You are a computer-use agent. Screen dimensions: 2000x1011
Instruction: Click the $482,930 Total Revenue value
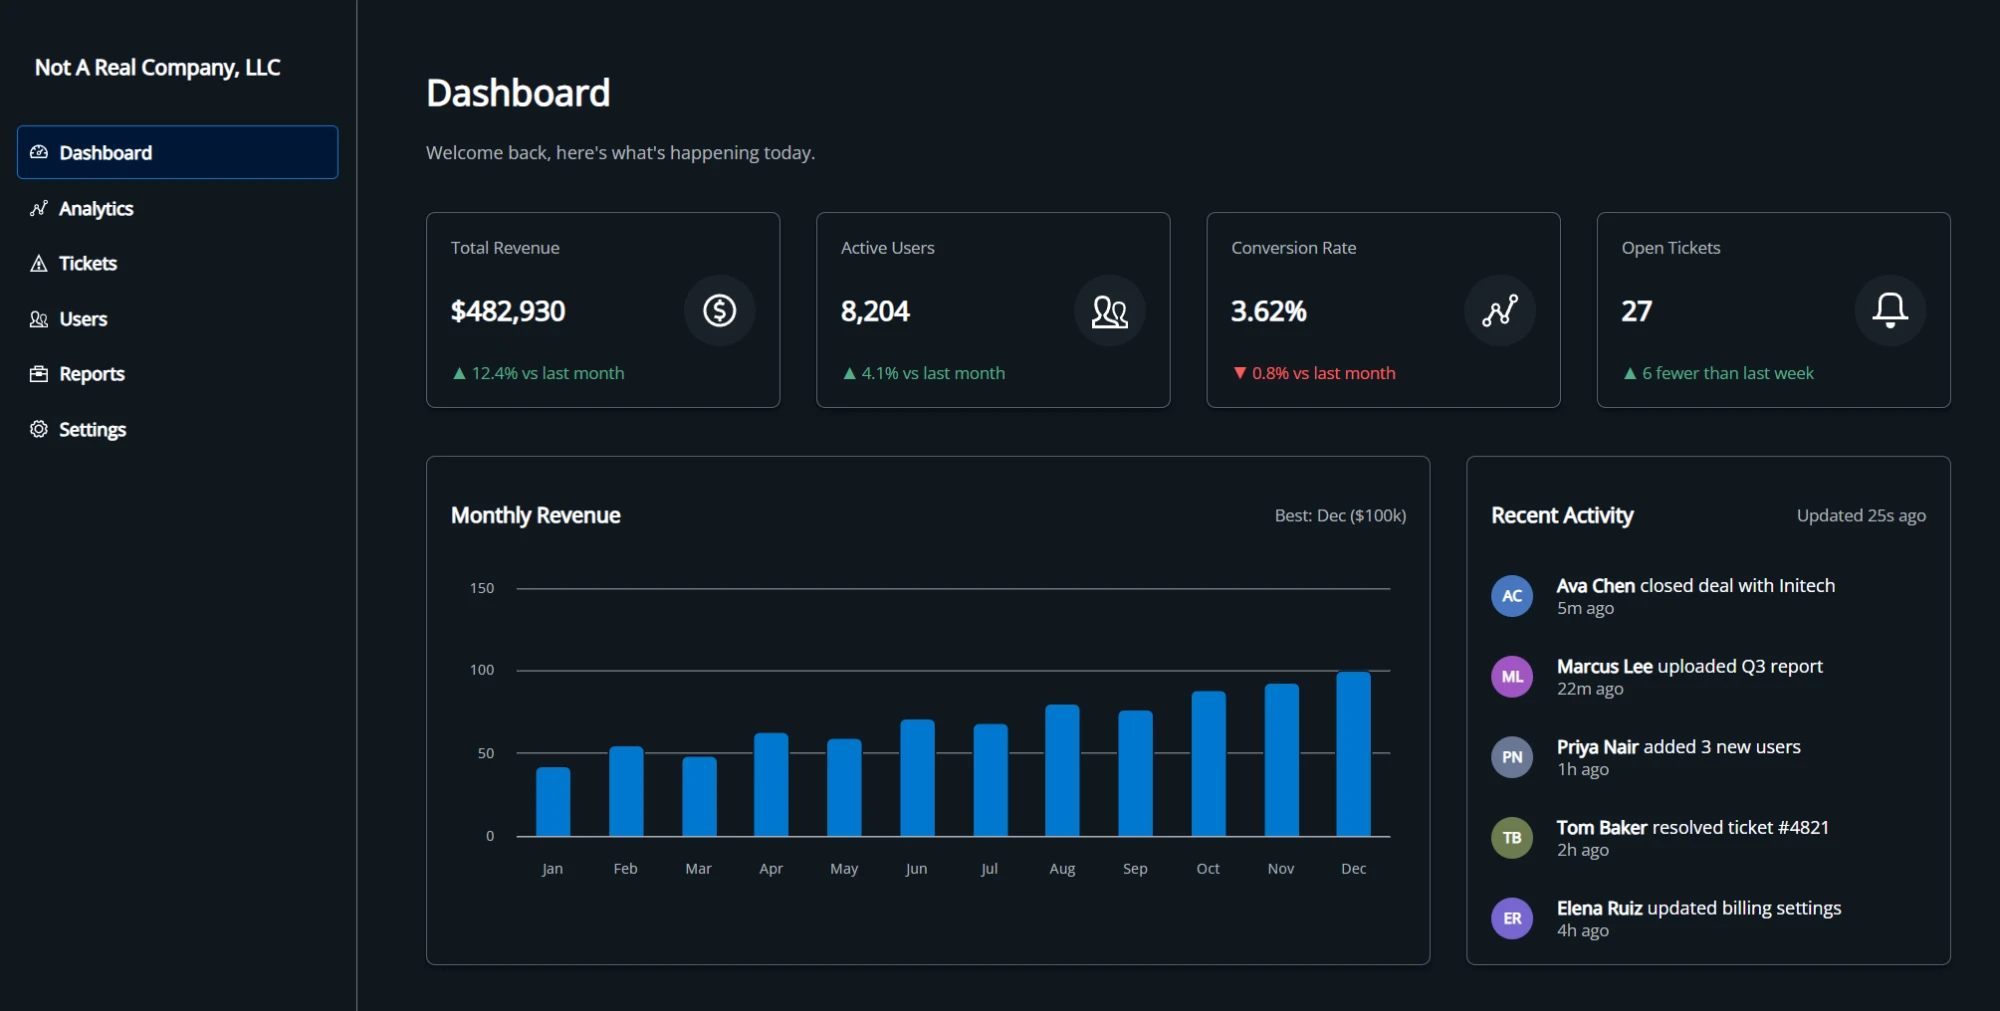click(508, 311)
